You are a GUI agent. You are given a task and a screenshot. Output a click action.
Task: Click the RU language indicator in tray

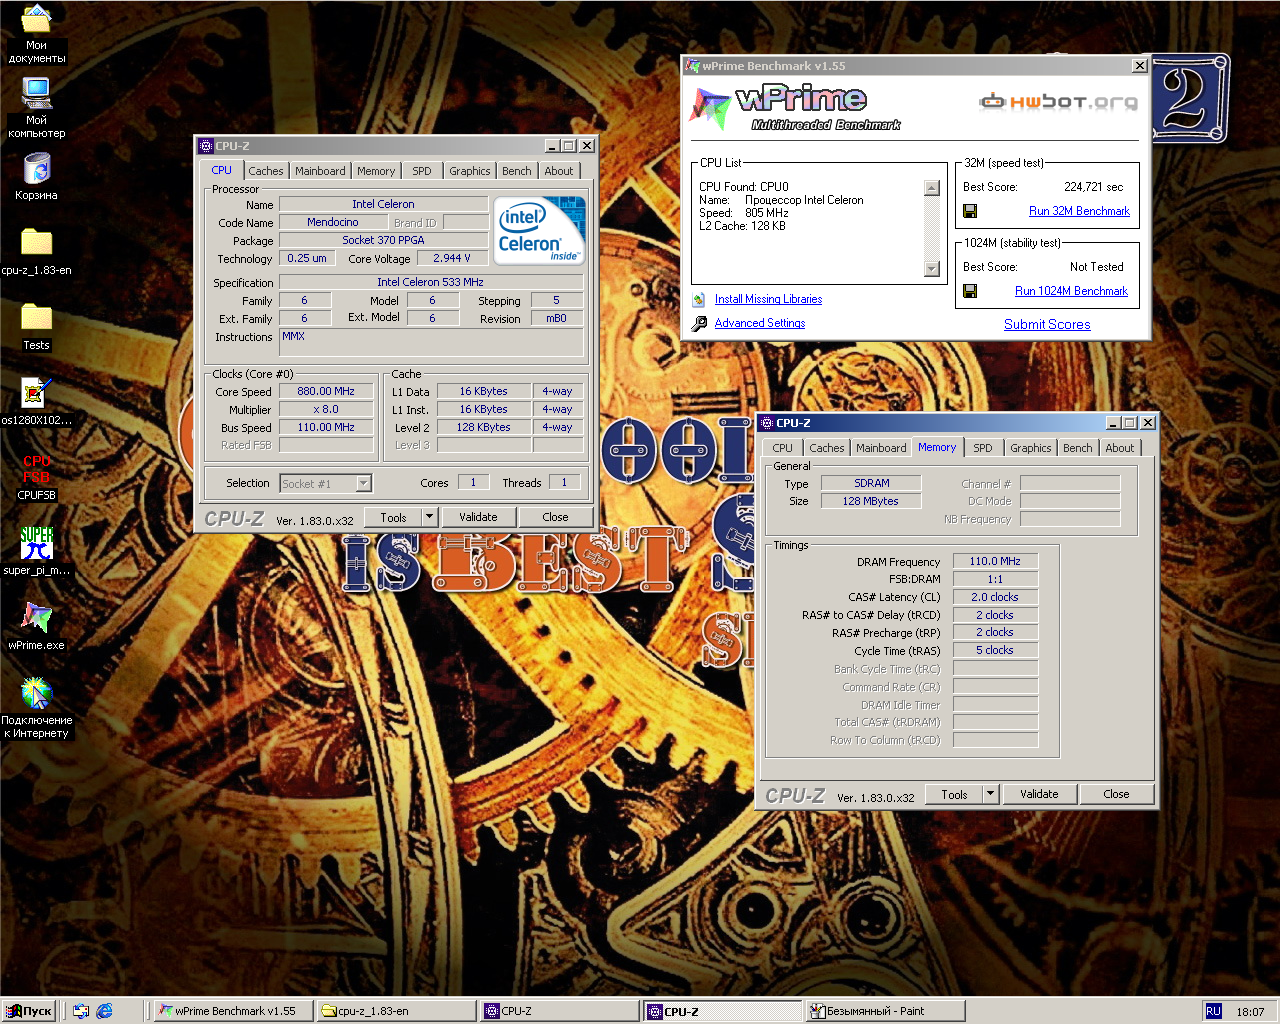[x=1214, y=1011]
